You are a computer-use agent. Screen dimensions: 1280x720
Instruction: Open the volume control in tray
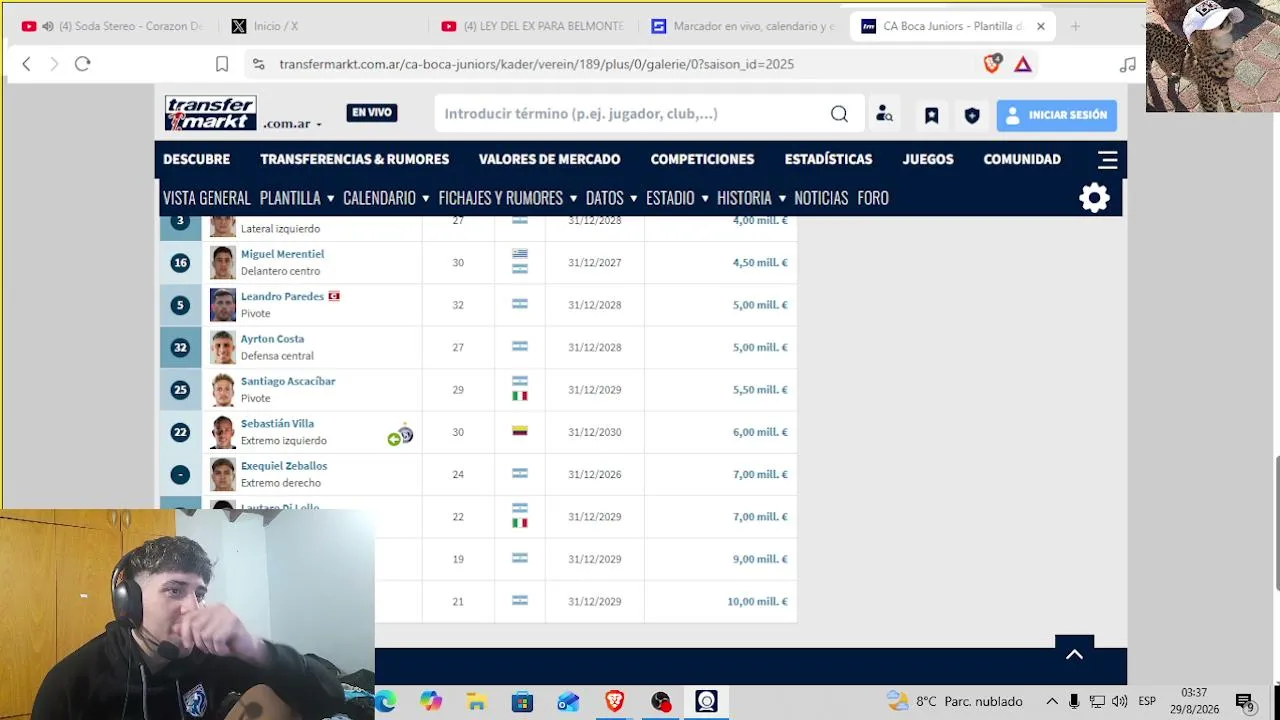tap(1119, 701)
